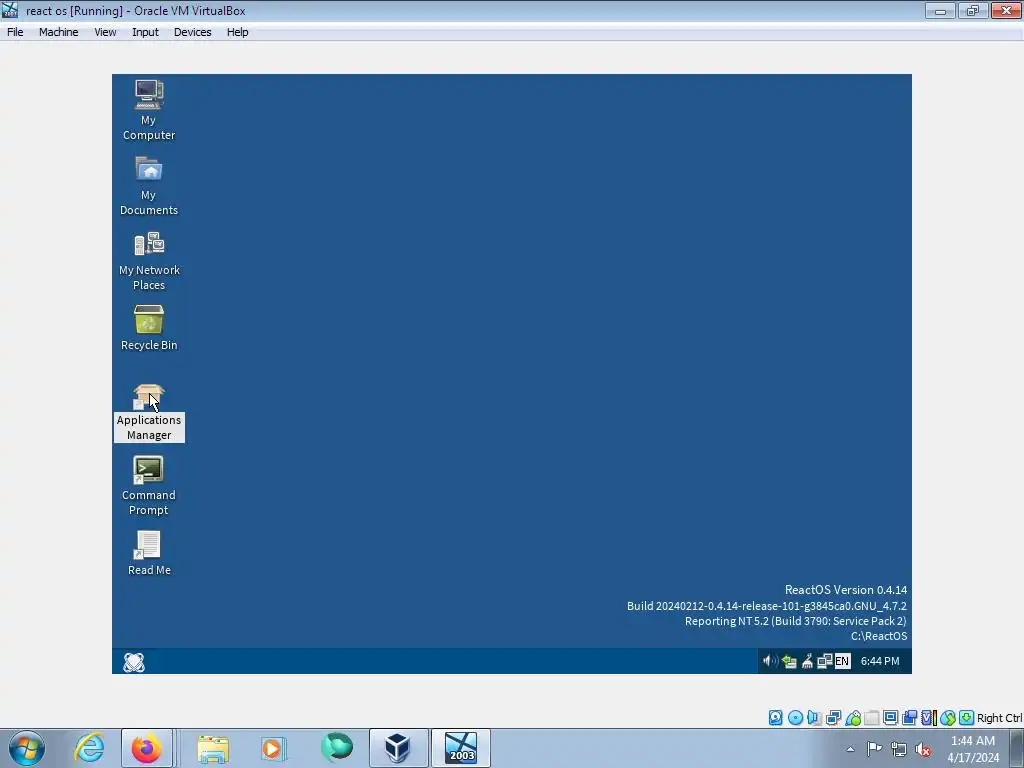Open Windows Explorer from taskbar
This screenshot has width=1024, height=768.
213,748
